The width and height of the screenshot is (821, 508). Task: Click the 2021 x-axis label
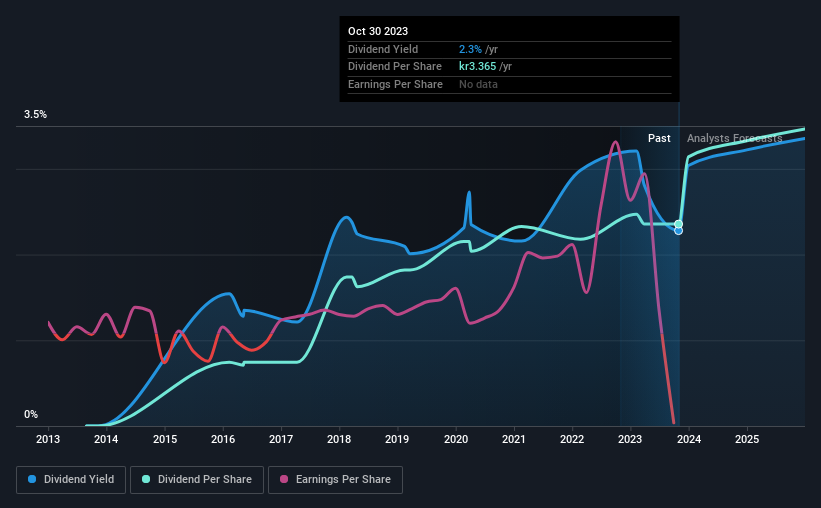tap(514, 439)
